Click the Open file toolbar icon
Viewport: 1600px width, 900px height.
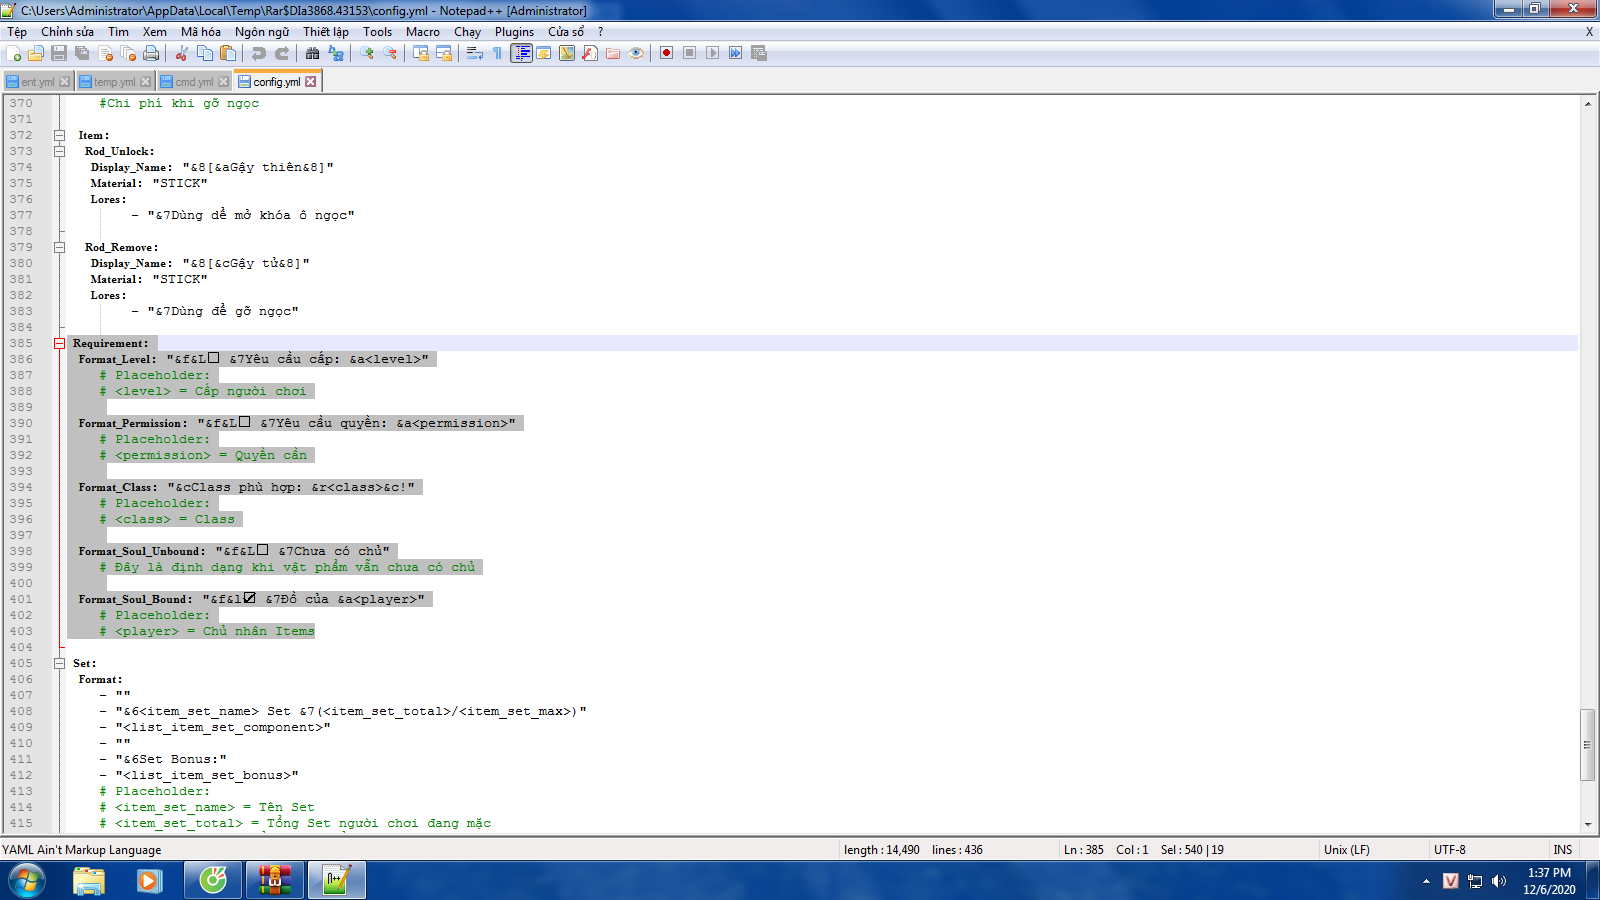click(36, 53)
